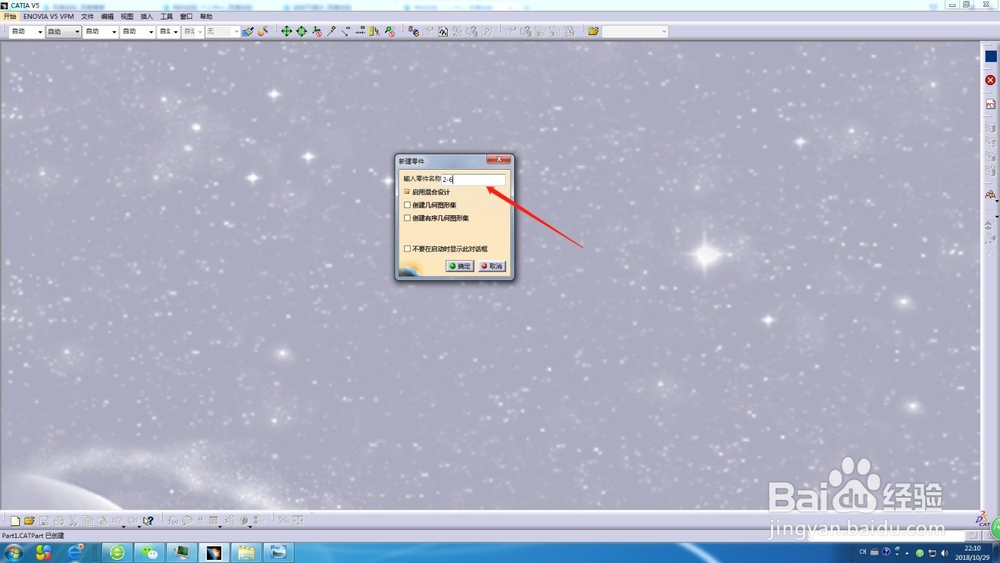Open the empty combo box right of folder icon
1000x563 pixels.
pyautogui.click(x=635, y=31)
